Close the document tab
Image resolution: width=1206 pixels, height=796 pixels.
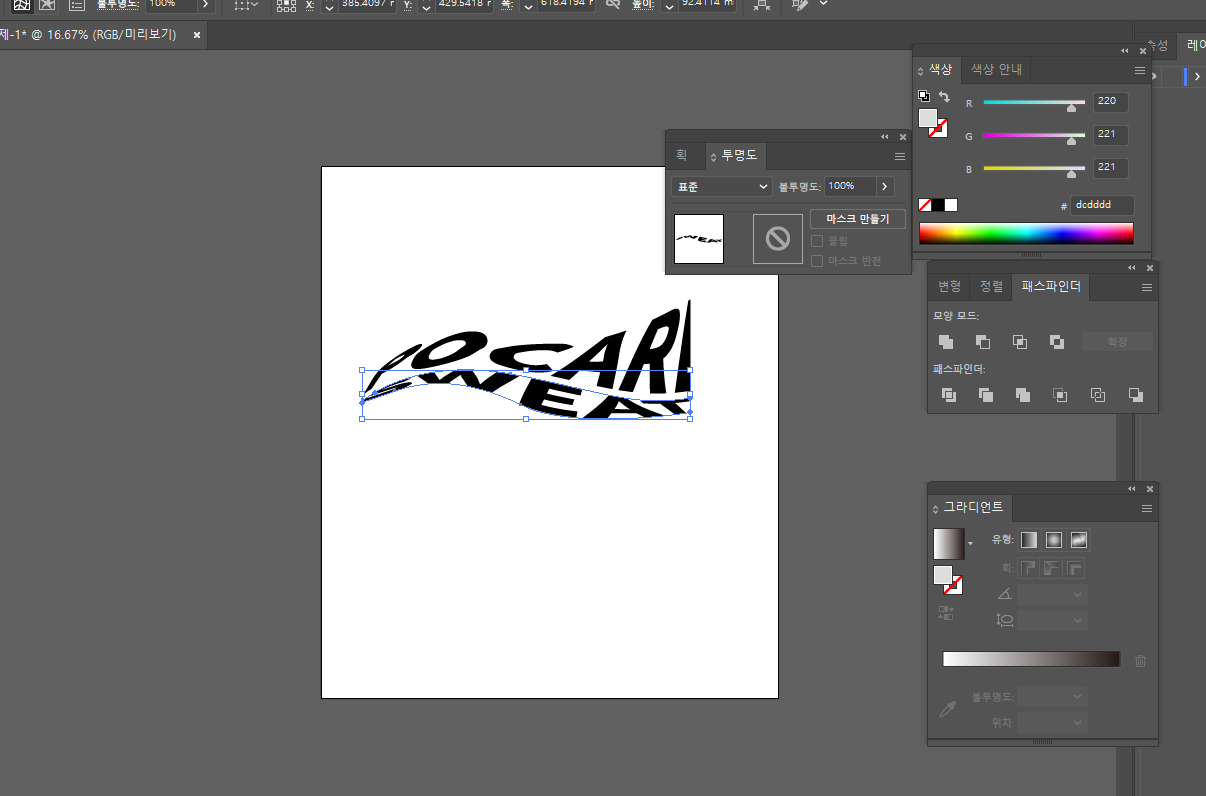click(197, 35)
